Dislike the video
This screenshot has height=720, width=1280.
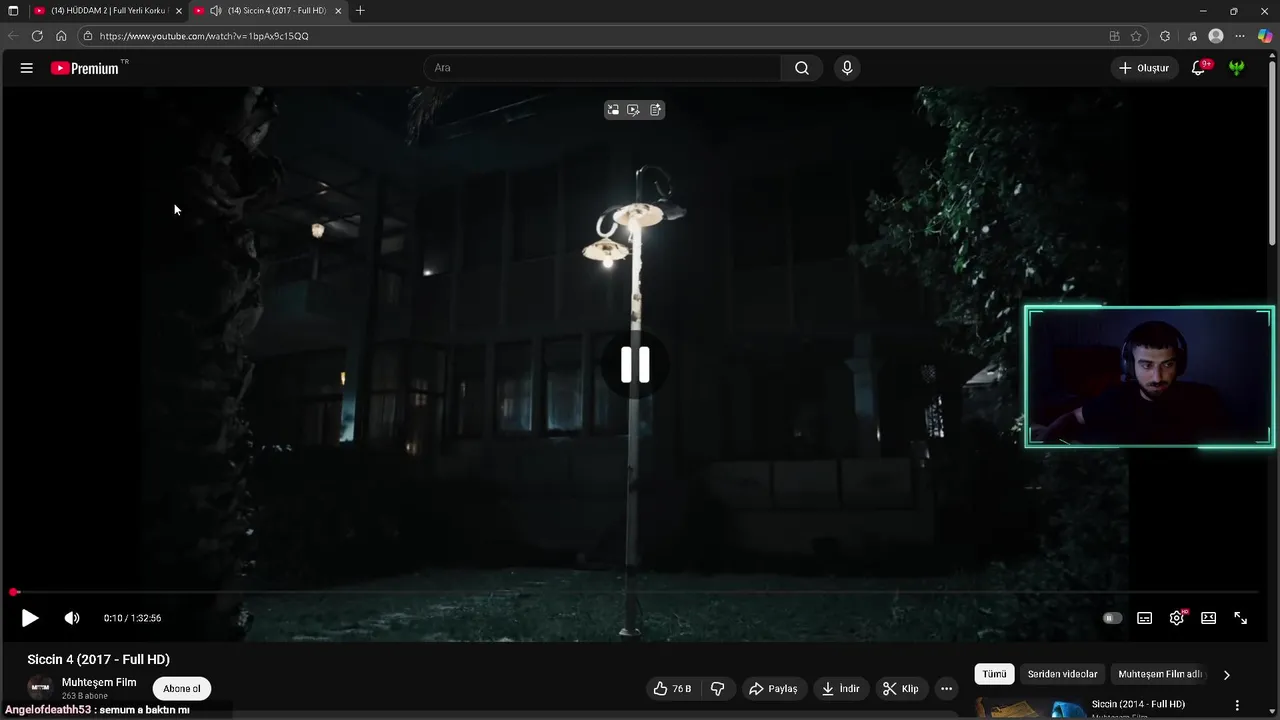(x=717, y=689)
